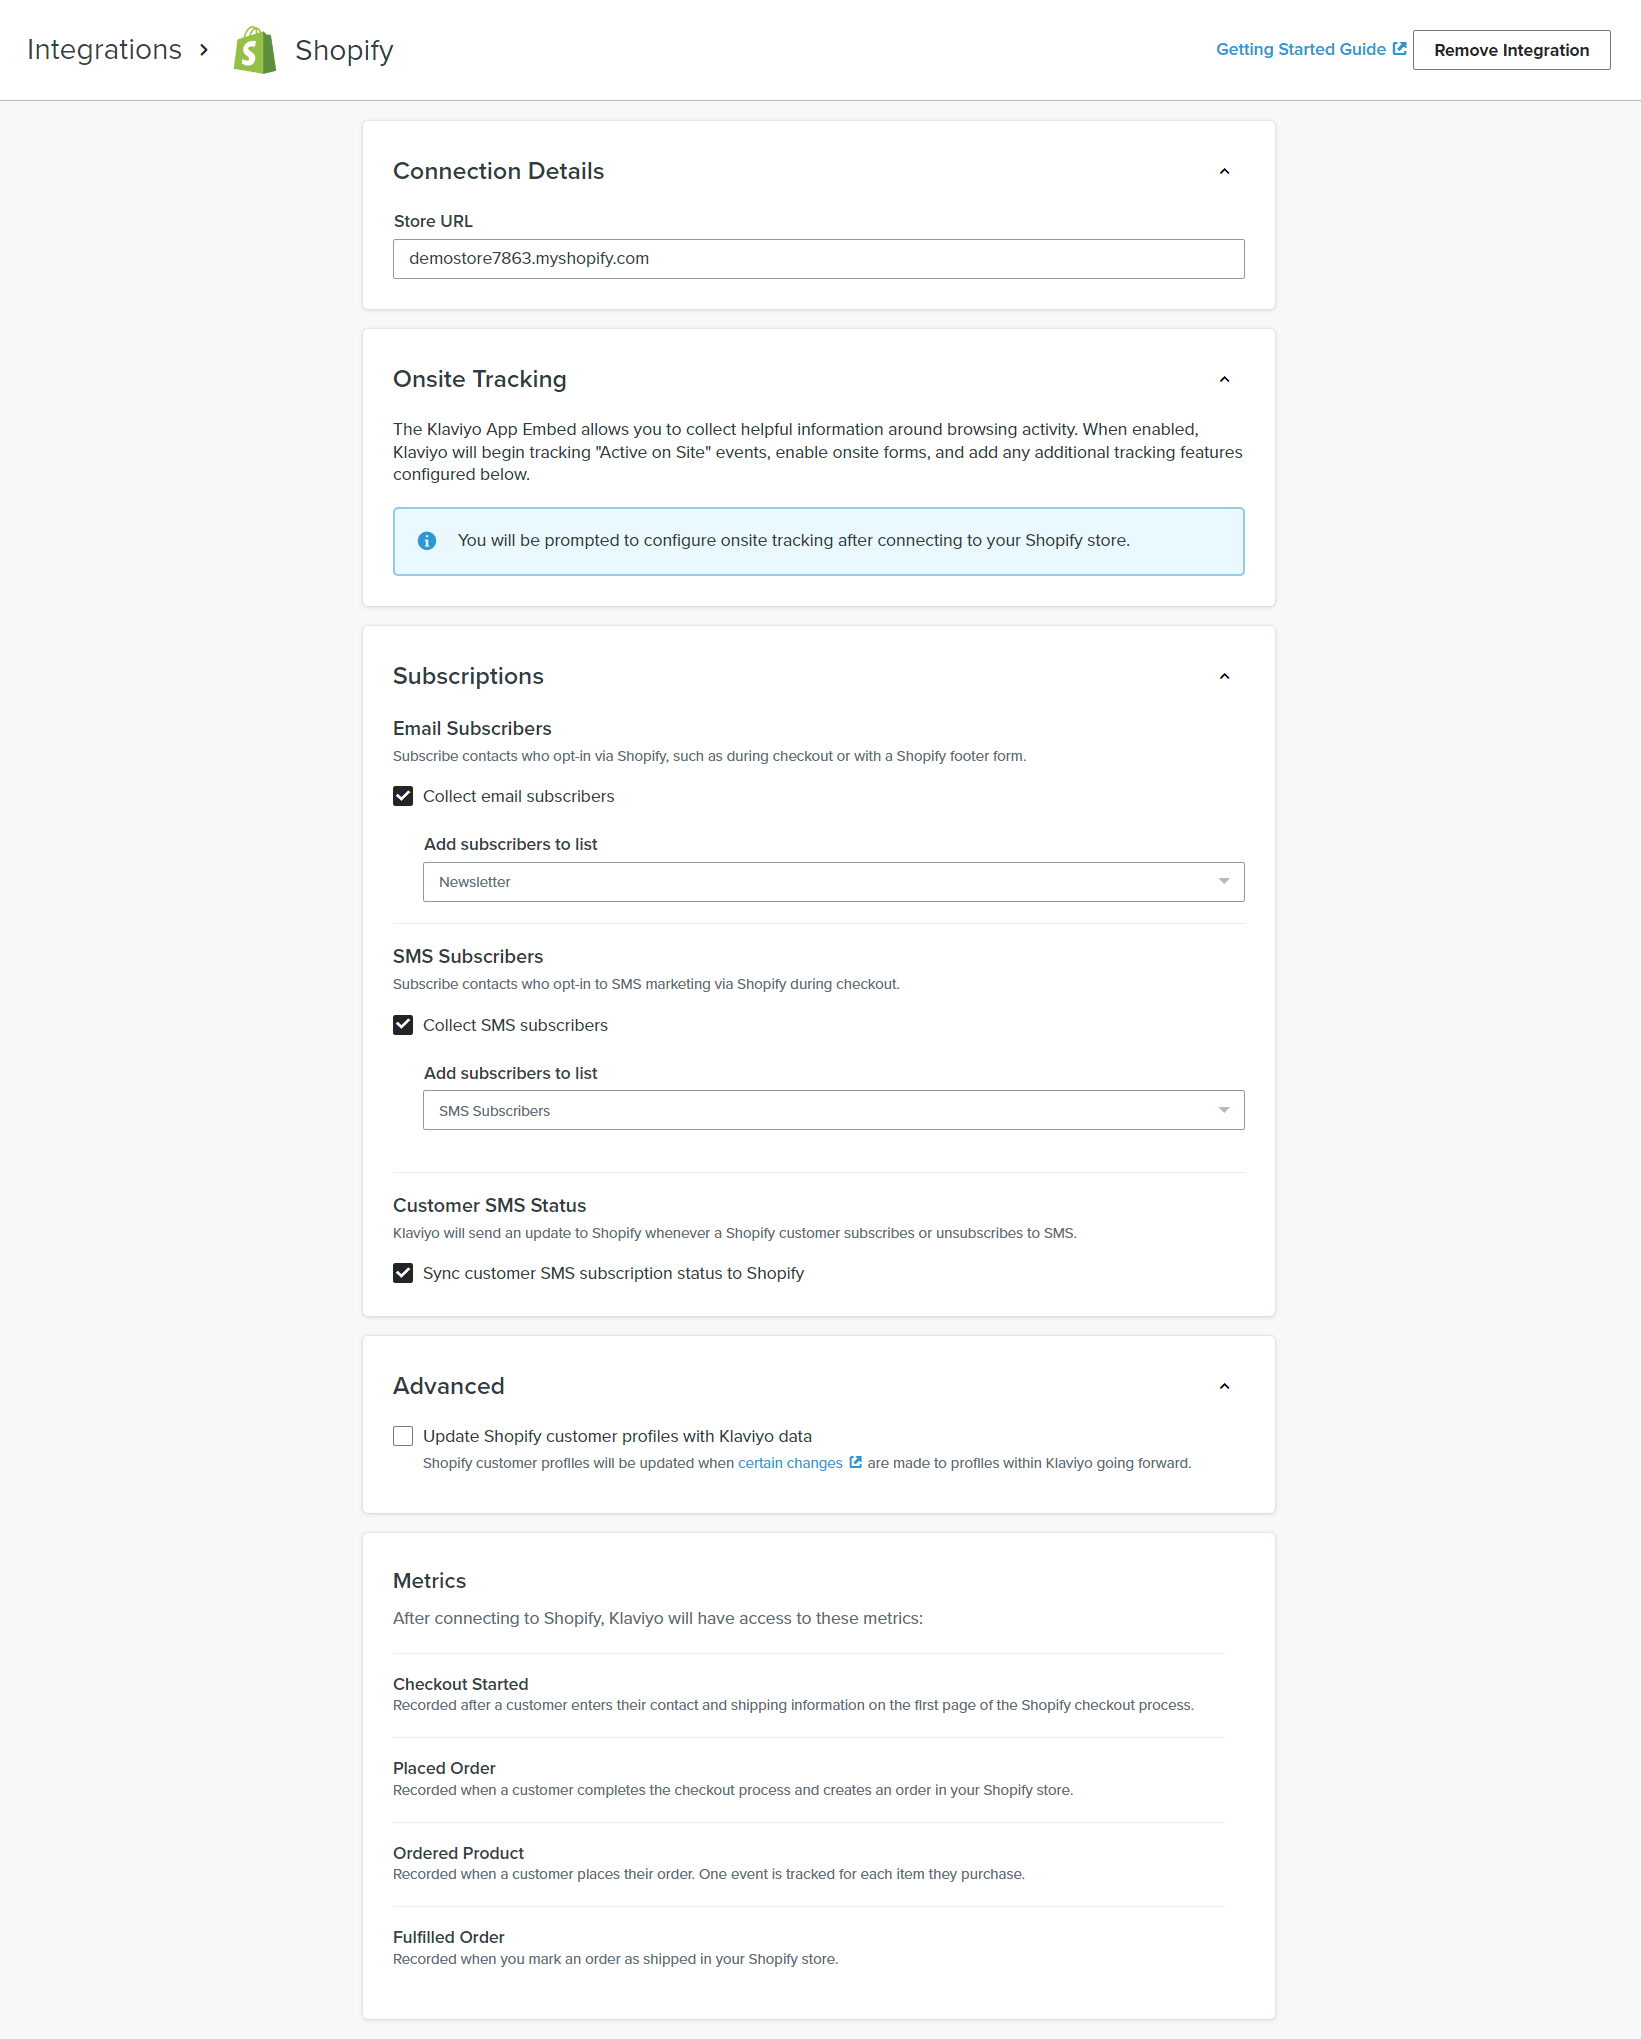This screenshot has width=1641, height=2039.
Task: Click the breadcrumb chevron after Integrations
Action: (x=204, y=50)
